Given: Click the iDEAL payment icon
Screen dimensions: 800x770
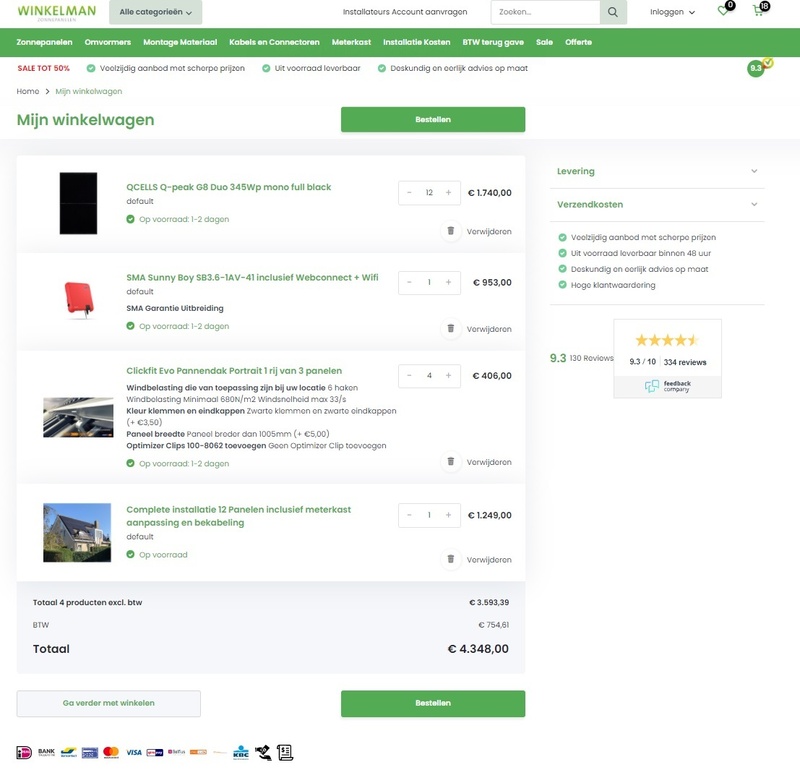Looking at the screenshot, I should (24, 752).
